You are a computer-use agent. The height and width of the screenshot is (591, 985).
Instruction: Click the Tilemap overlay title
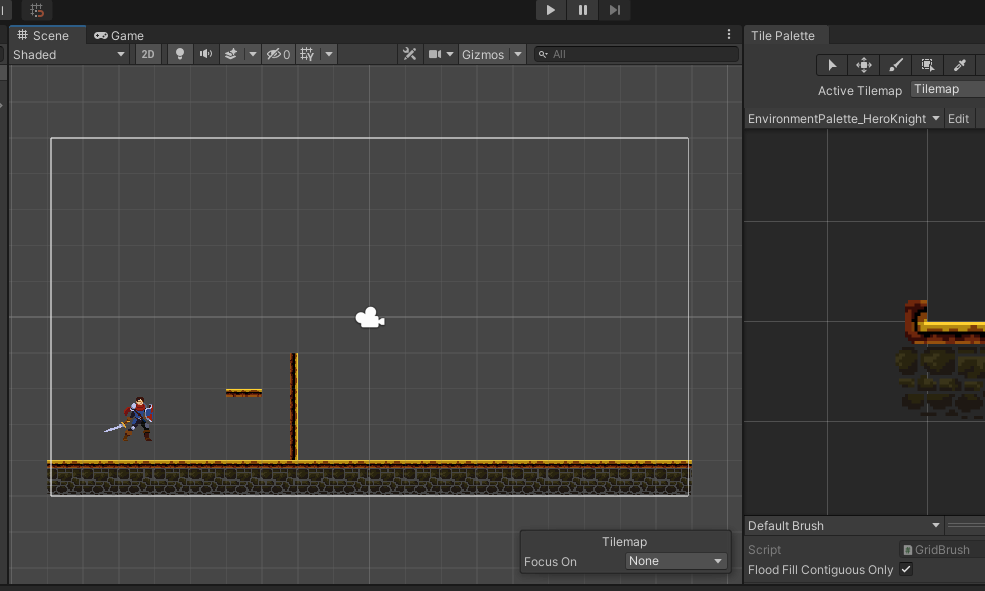624,541
